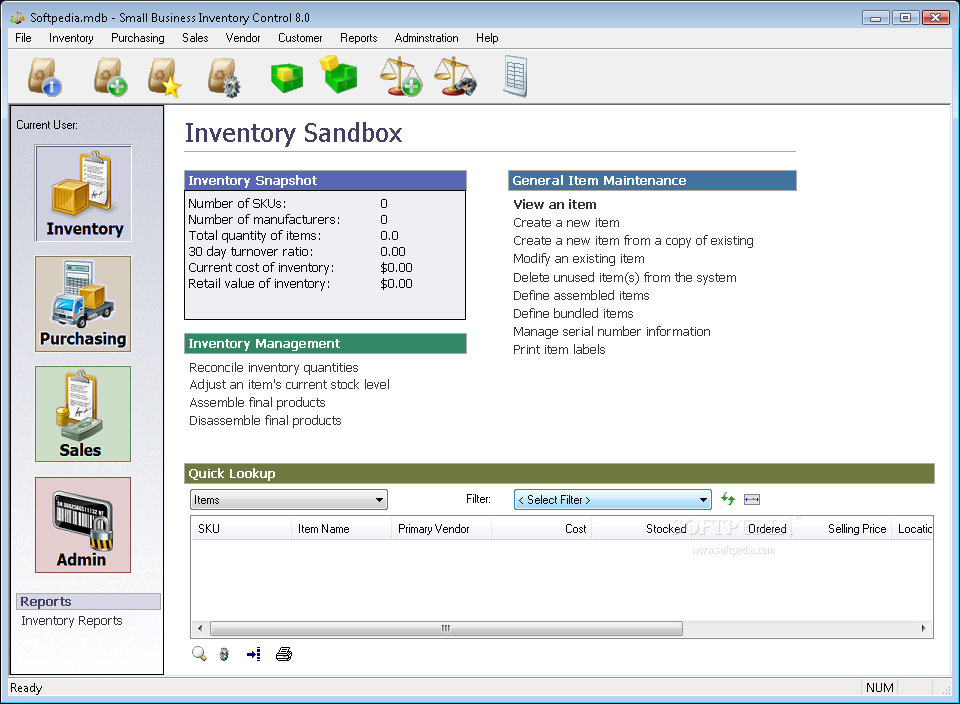Screen dimensions: 960x704
Task: Click the scroll left arrow of lookup grid
Action: (x=200, y=628)
